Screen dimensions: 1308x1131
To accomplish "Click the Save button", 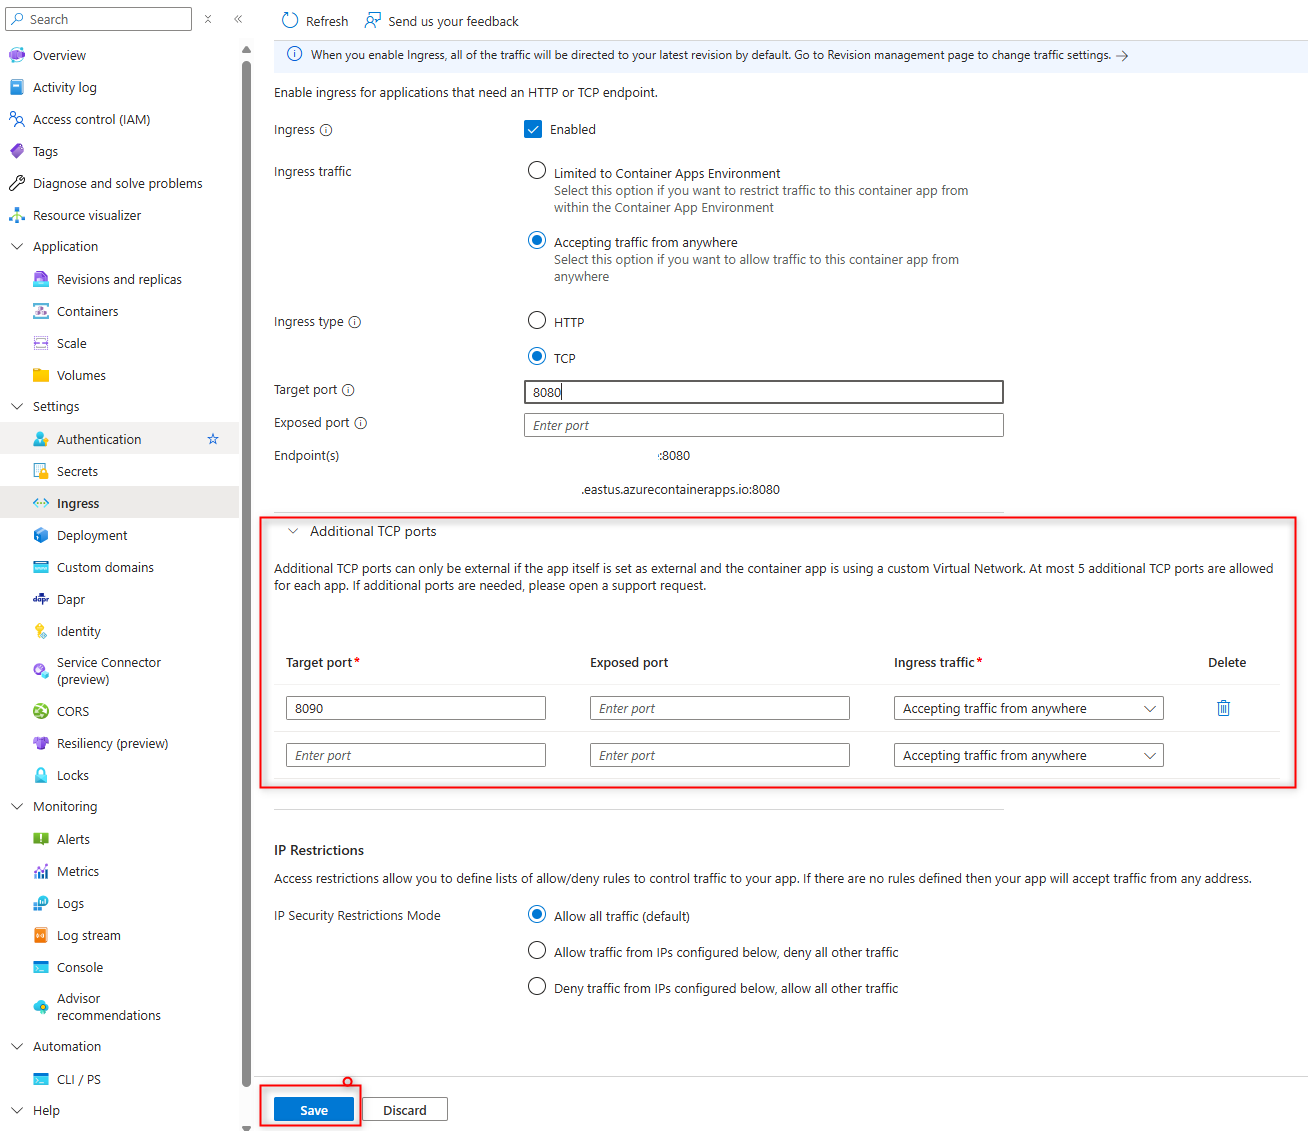I will click(x=314, y=1109).
